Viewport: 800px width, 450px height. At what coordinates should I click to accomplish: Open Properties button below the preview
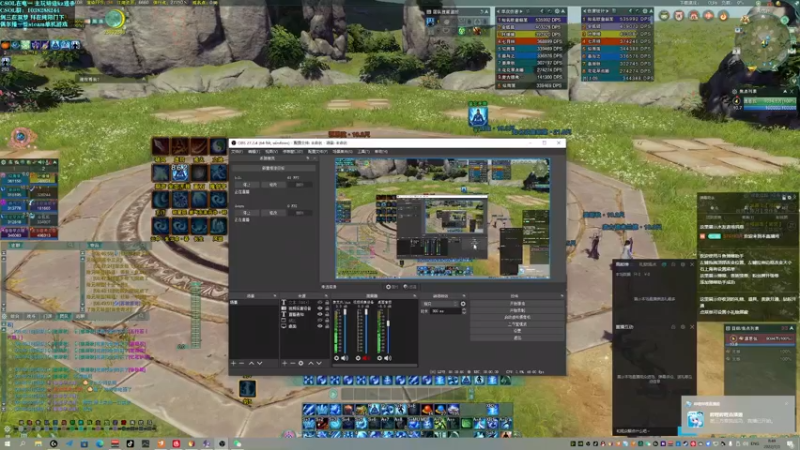[393, 287]
